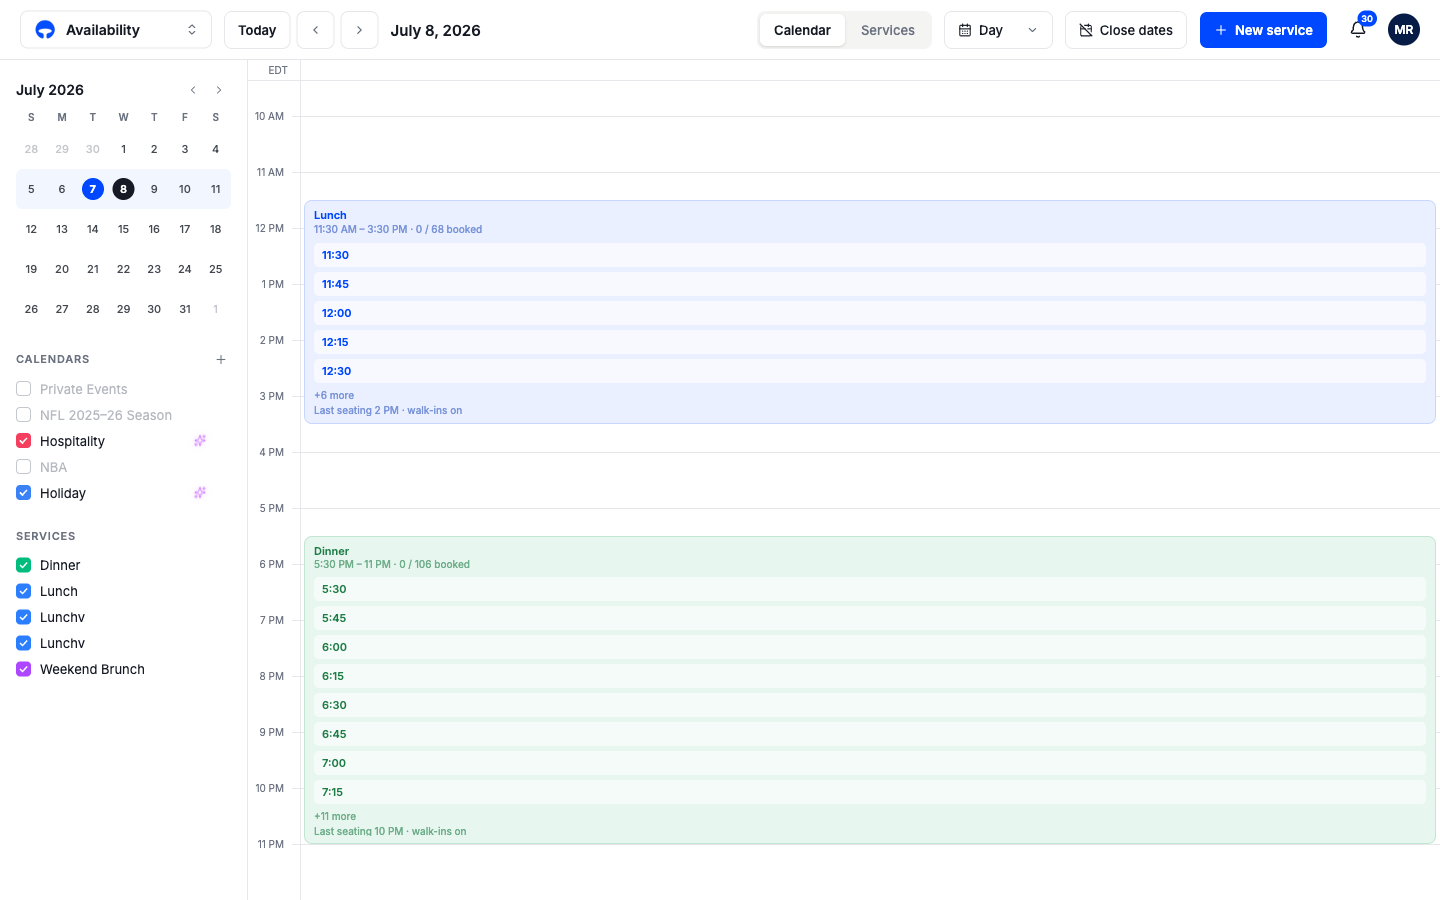The height and width of the screenshot is (900, 1440).
Task: Select the 6:00 dinner time slot
Action: click(x=869, y=647)
